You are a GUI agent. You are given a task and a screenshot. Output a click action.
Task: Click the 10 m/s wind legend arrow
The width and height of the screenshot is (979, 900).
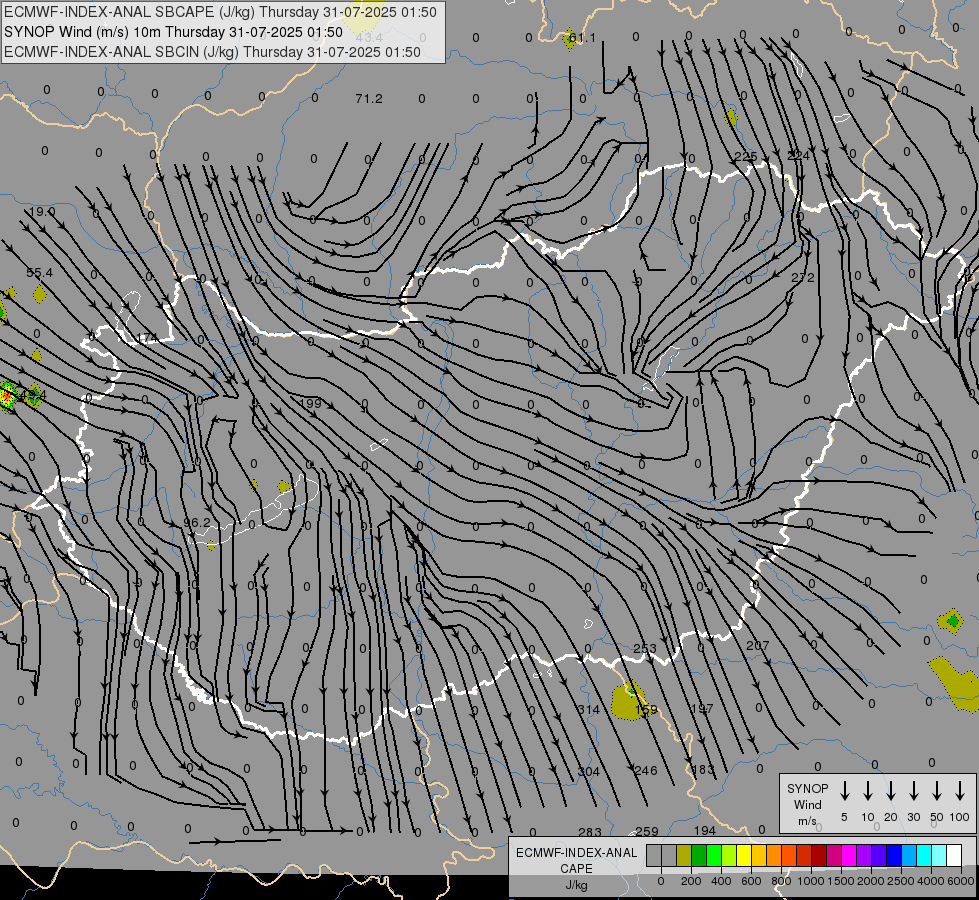(x=867, y=791)
